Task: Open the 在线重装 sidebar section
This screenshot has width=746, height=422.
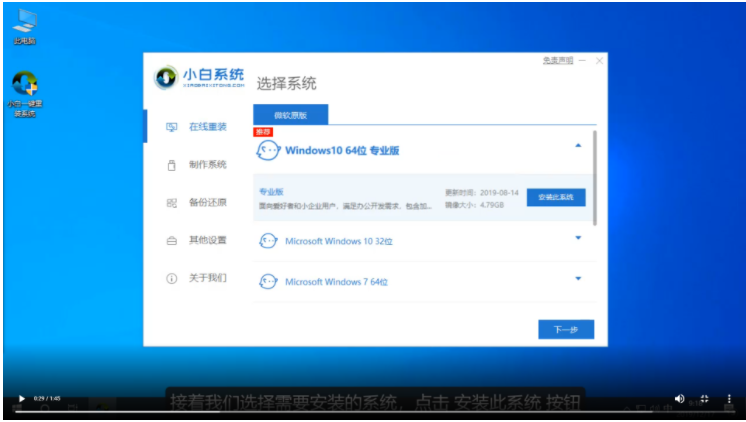Action: click(196, 127)
